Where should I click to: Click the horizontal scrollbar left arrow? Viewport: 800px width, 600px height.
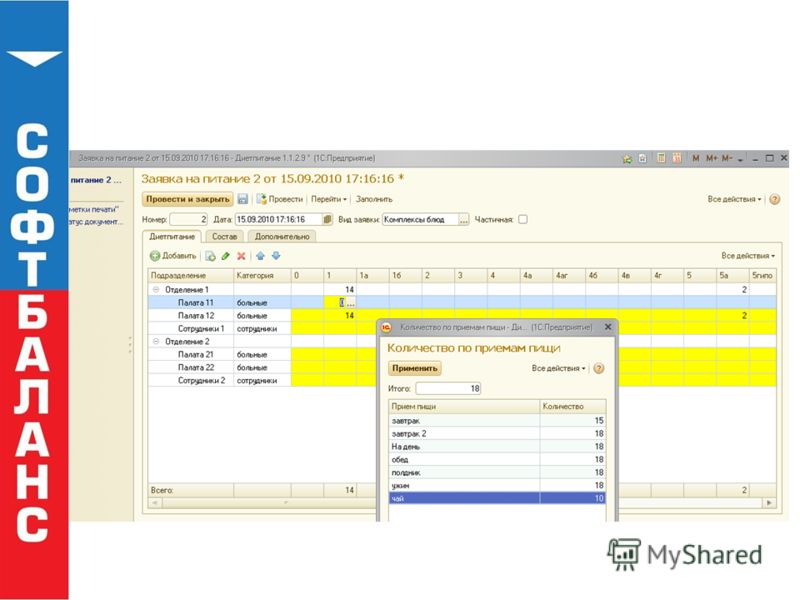[x=155, y=503]
